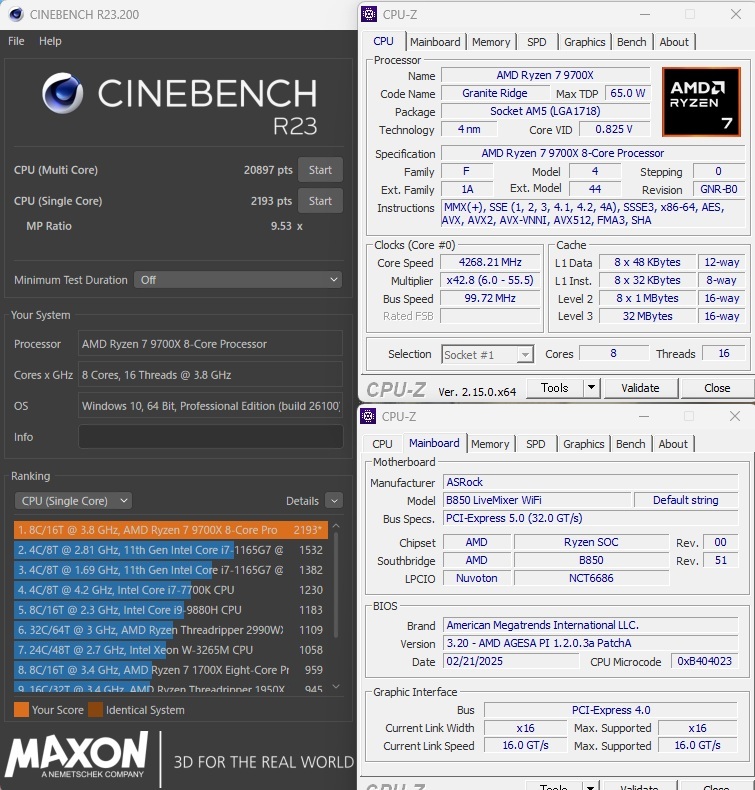
Task: Click the ranking list scroll up arrow
Action: pyautogui.click(x=336, y=526)
